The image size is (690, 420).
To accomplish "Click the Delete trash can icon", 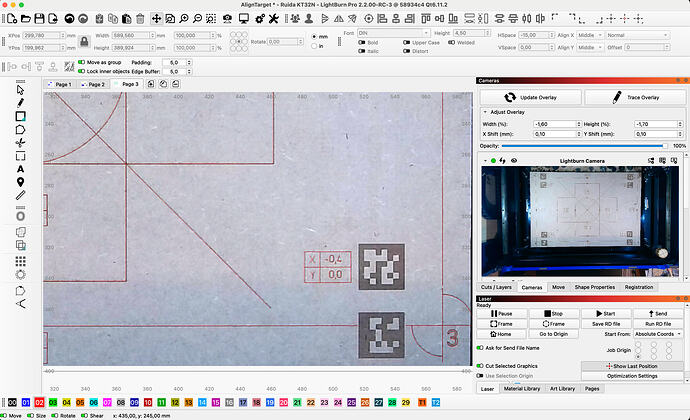I will pos(140,18).
